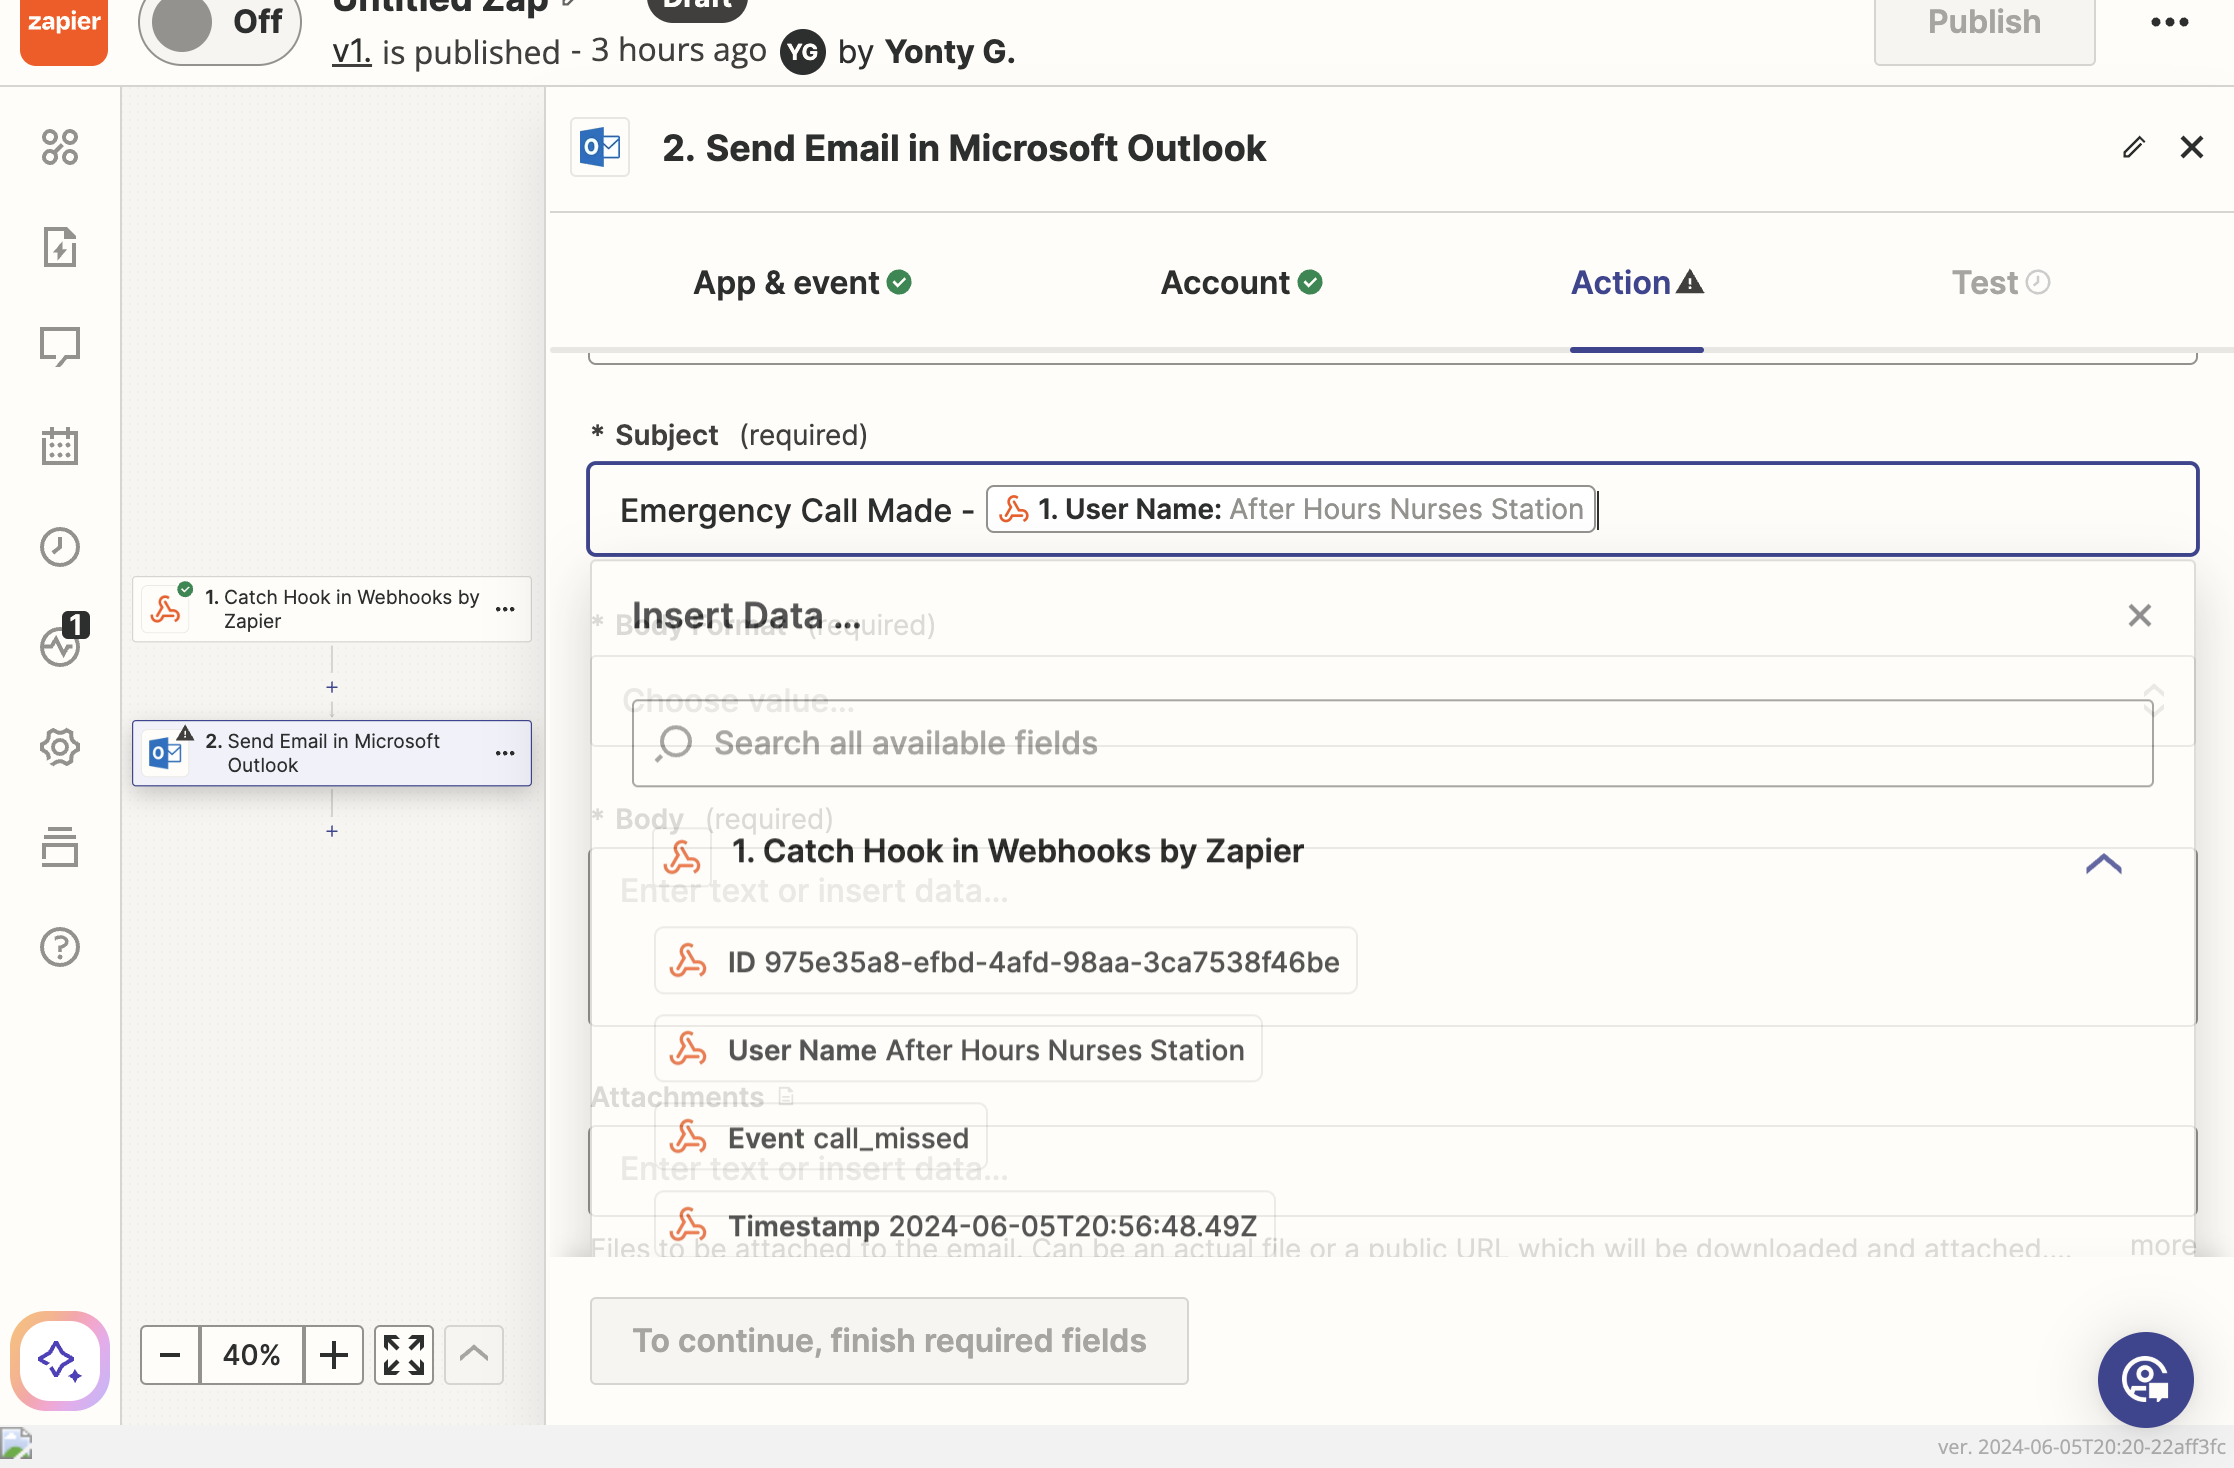The image size is (2234, 1468).
Task: Select the Action tab
Action: (x=1637, y=283)
